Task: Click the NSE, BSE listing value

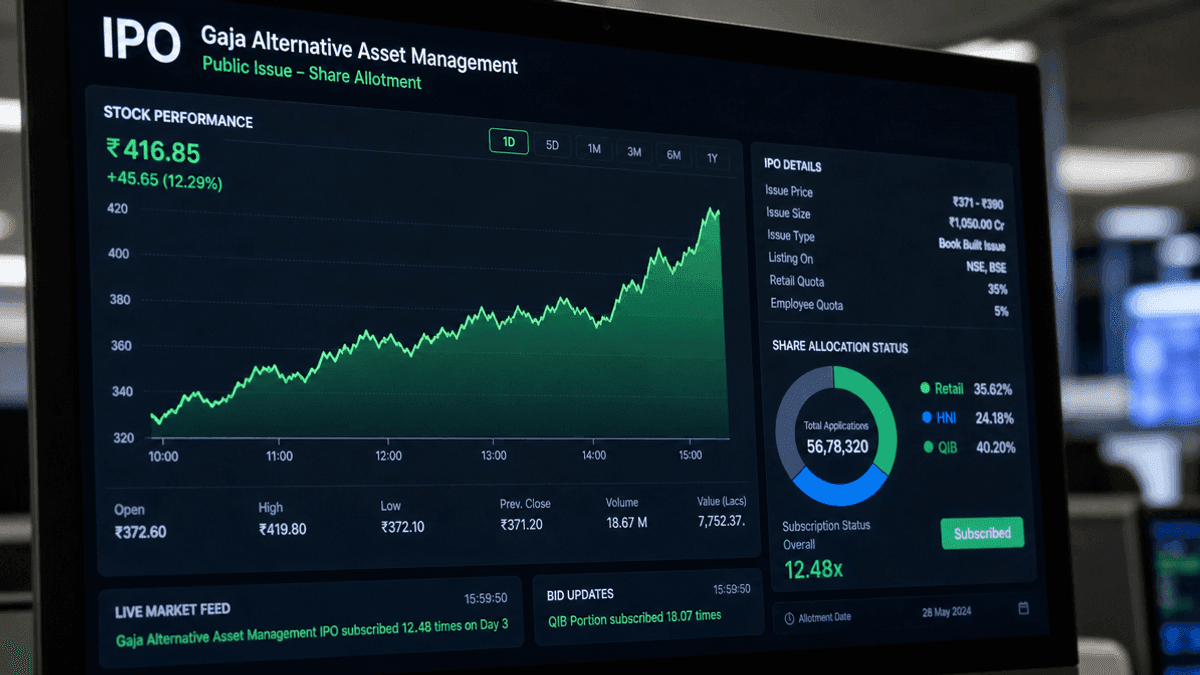Action: click(x=984, y=267)
